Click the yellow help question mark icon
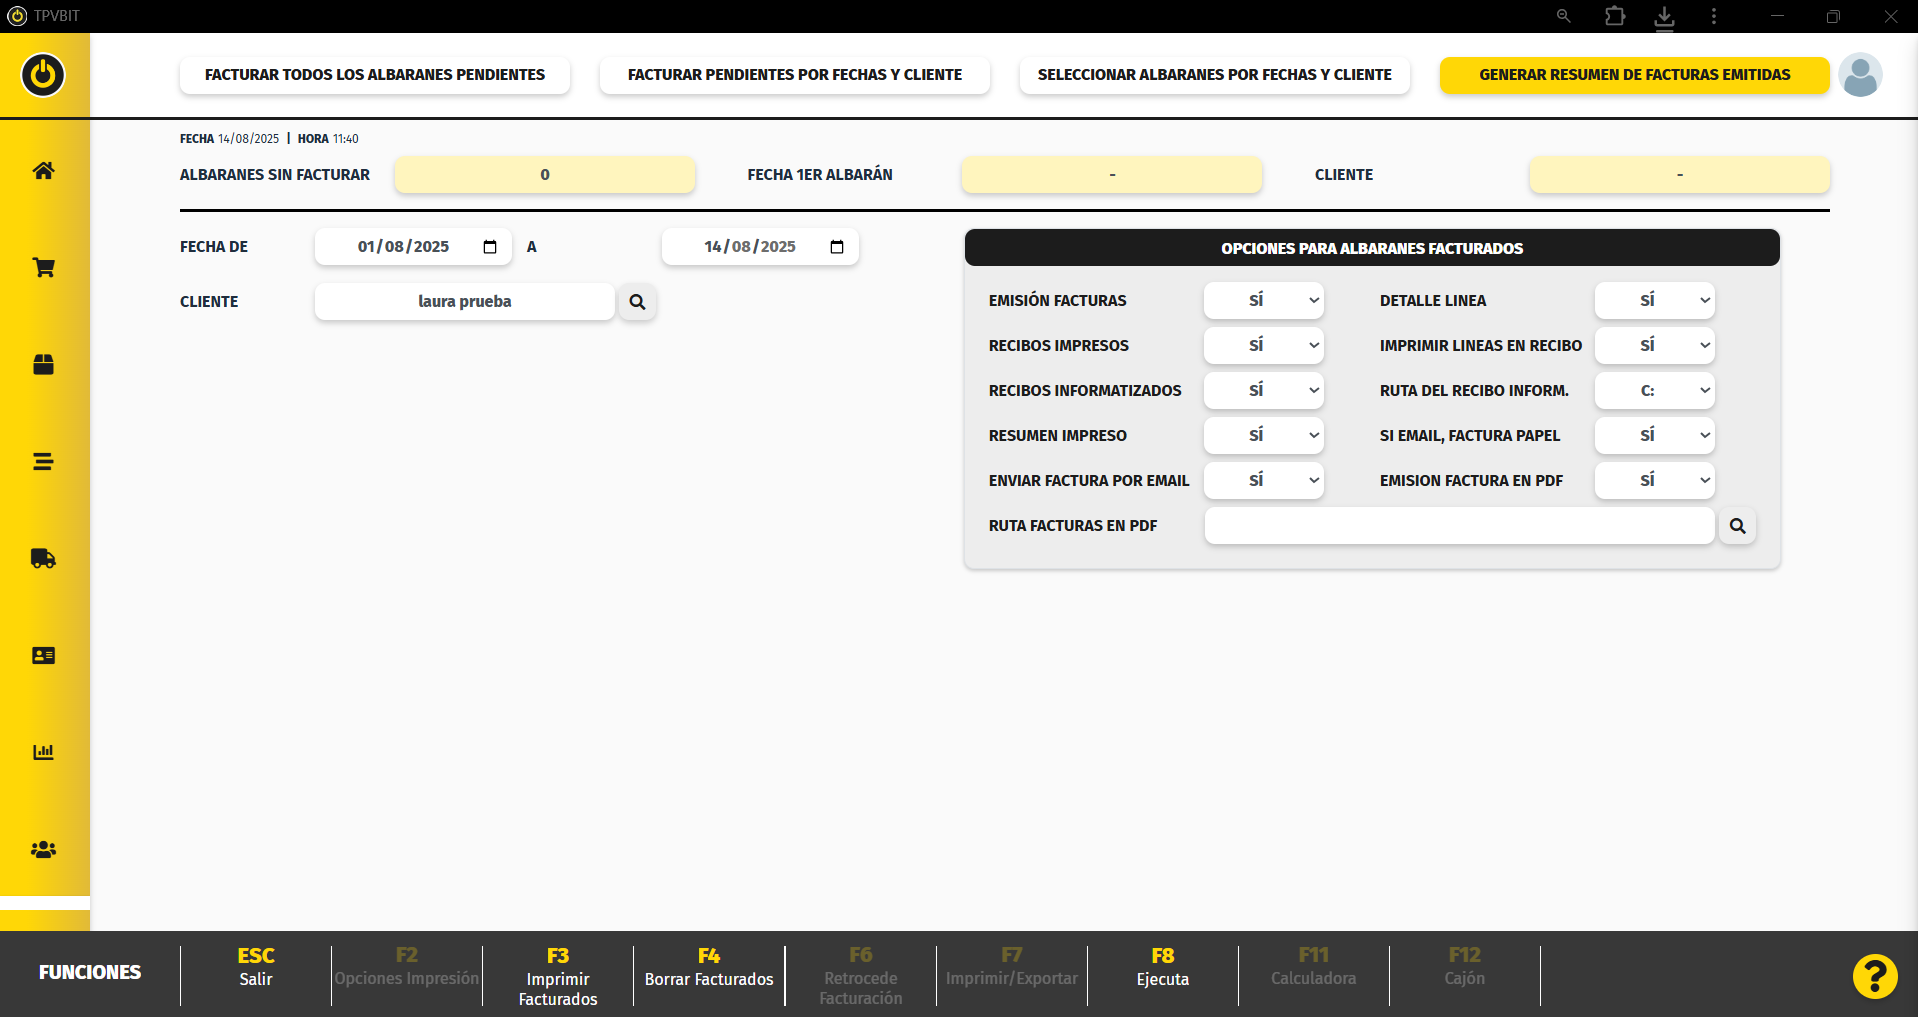 click(1874, 976)
